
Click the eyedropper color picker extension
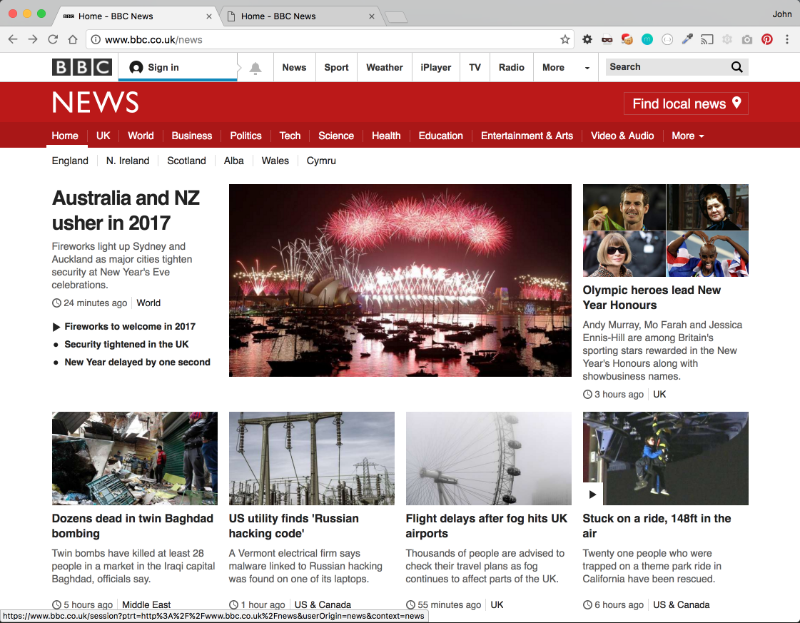click(687, 39)
